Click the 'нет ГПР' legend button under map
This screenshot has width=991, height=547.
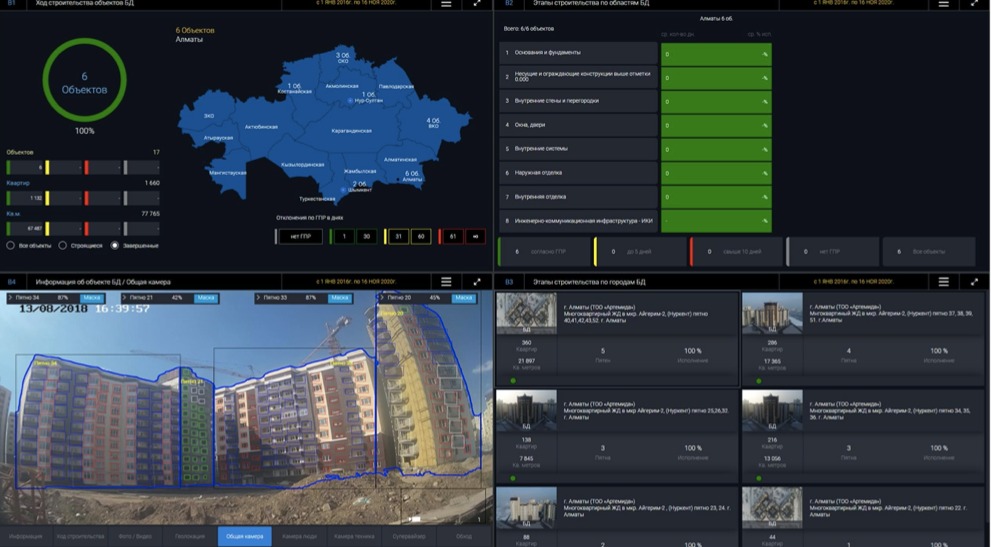coord(299,236)
